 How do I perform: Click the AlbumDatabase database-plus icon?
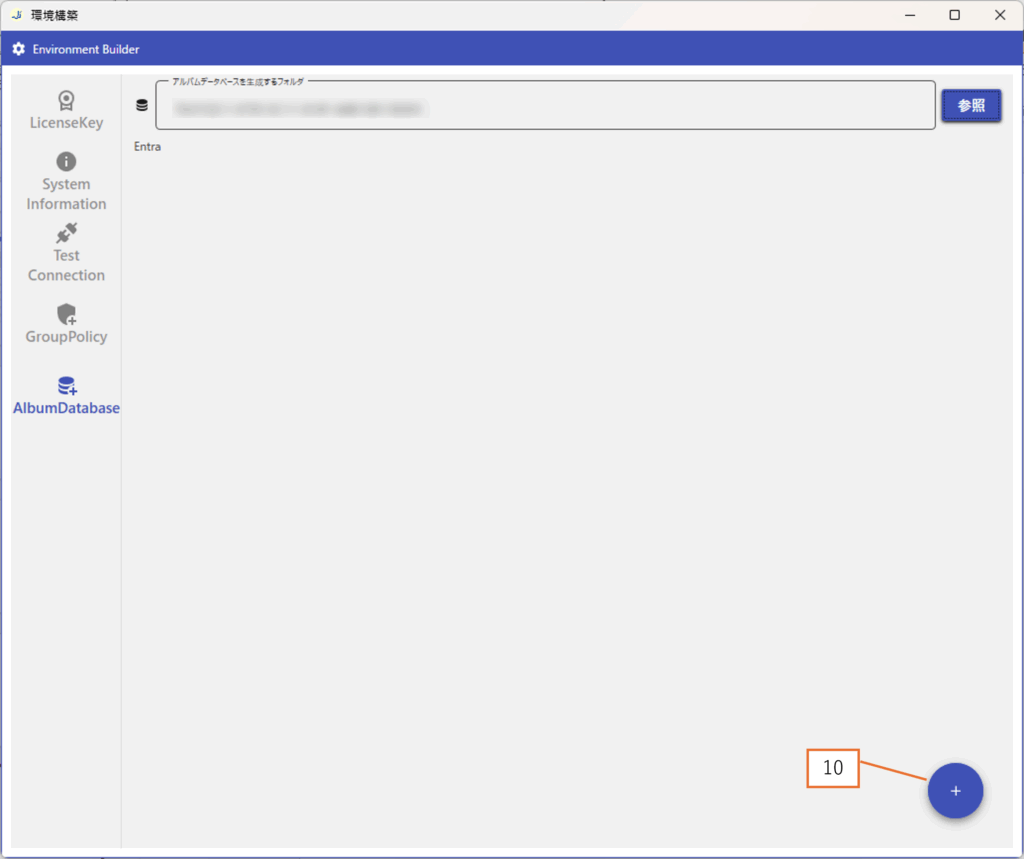[67, 386]
